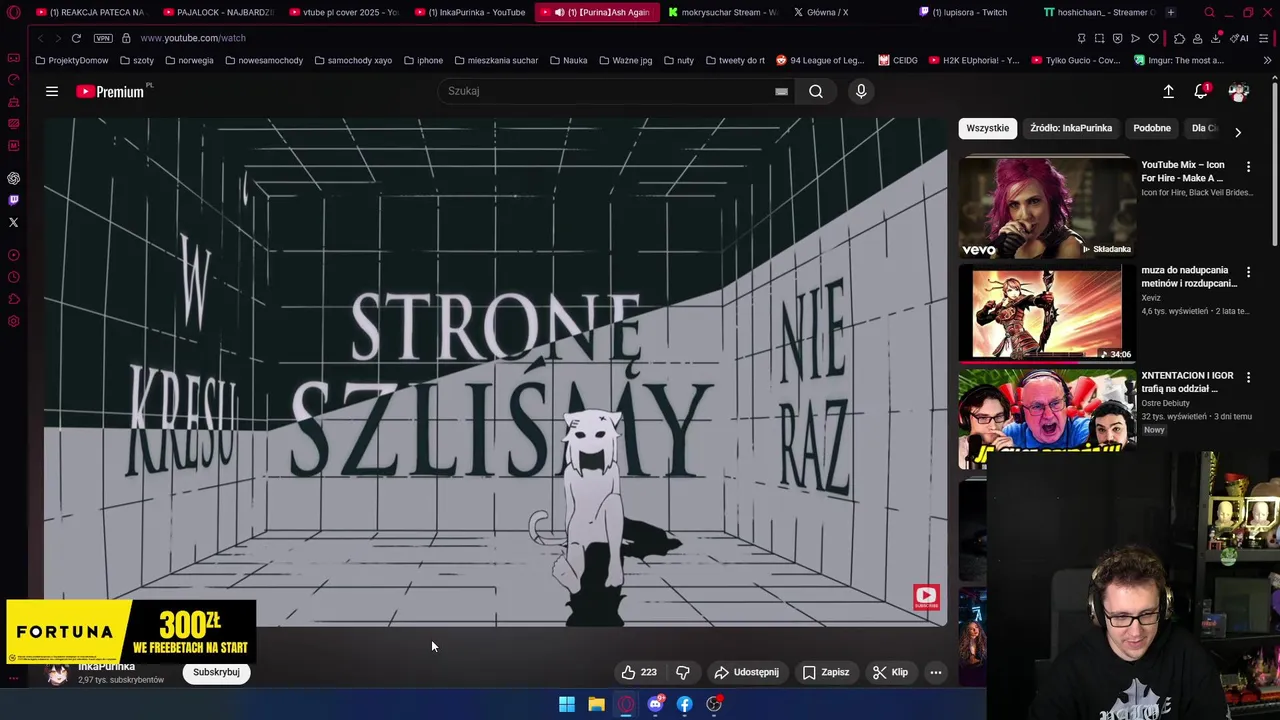Click the Udostępnij share button

[746, 672]
